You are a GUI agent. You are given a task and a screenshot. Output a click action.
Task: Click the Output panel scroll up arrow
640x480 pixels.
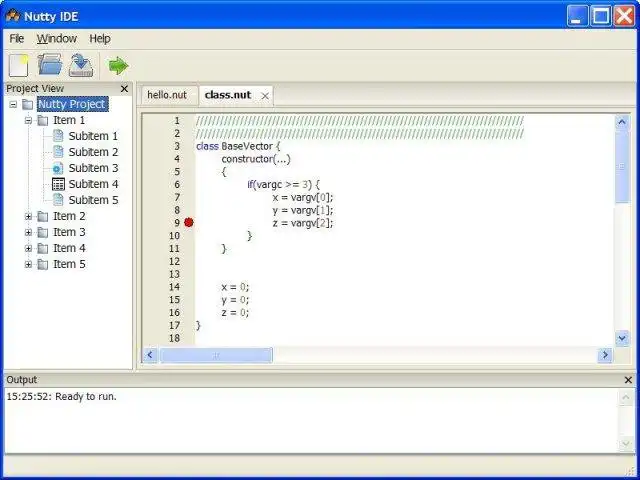[627, 397]
